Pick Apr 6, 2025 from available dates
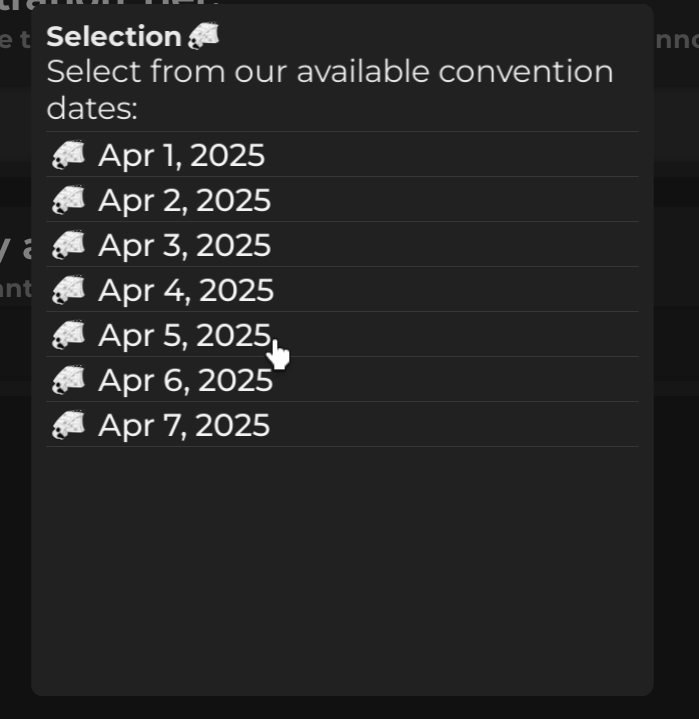This screenshot has width=699, height=719. coord(185,380)
